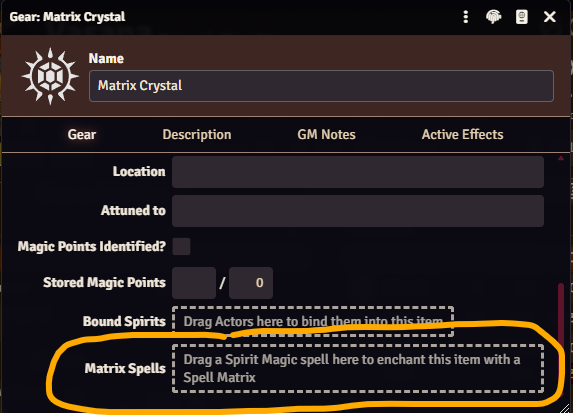Open the three-dot options menu in header

coord(466,17)
